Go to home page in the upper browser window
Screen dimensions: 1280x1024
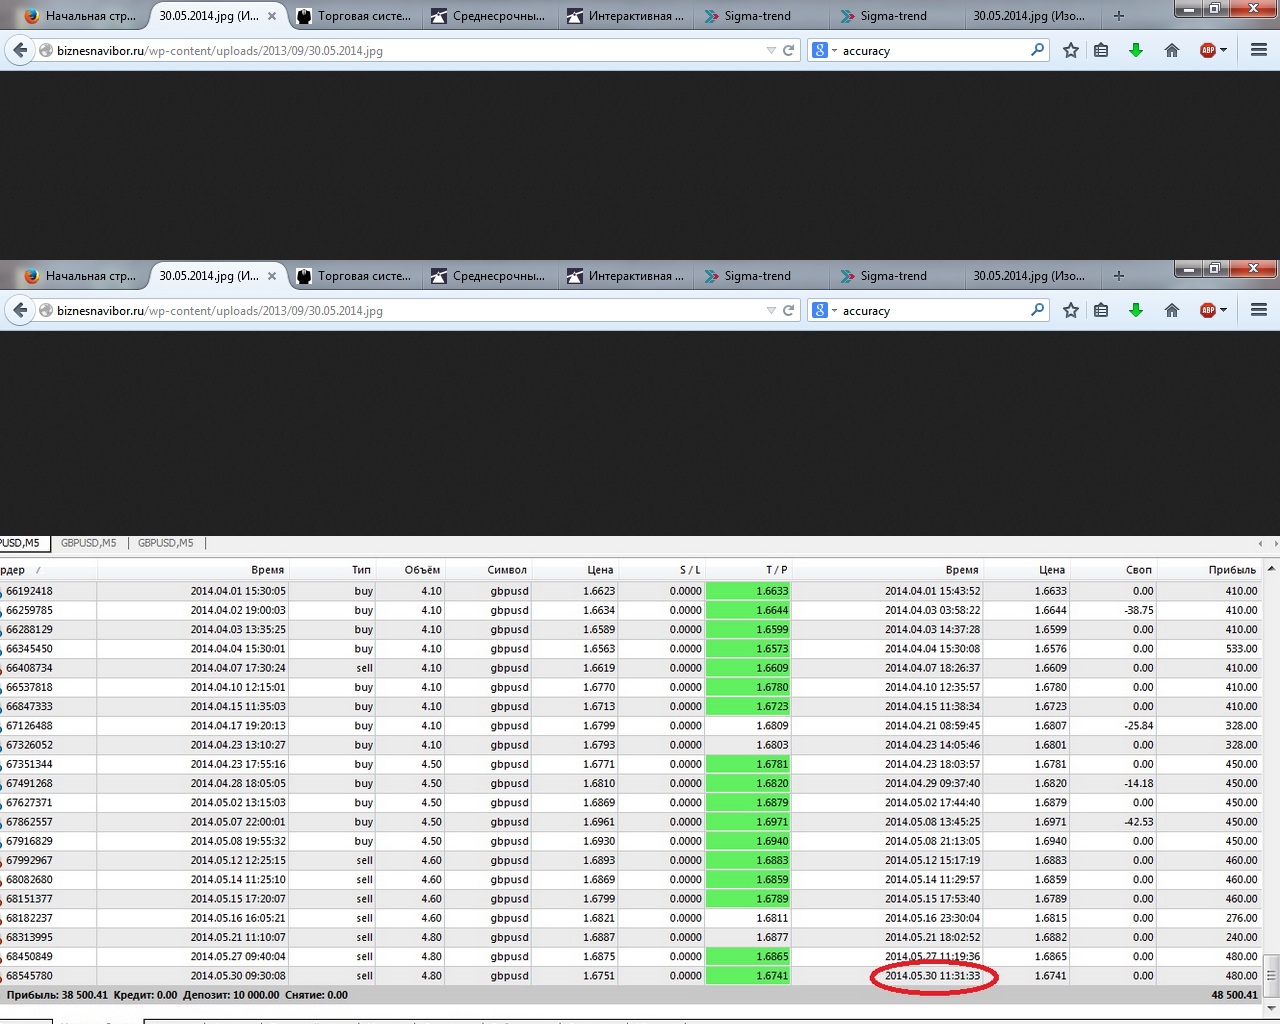[1172, 50]
